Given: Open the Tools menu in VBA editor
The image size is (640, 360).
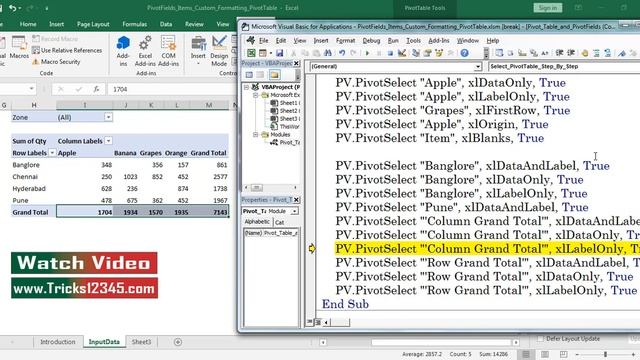Looking at the screenshot, I should click(413, 40).
